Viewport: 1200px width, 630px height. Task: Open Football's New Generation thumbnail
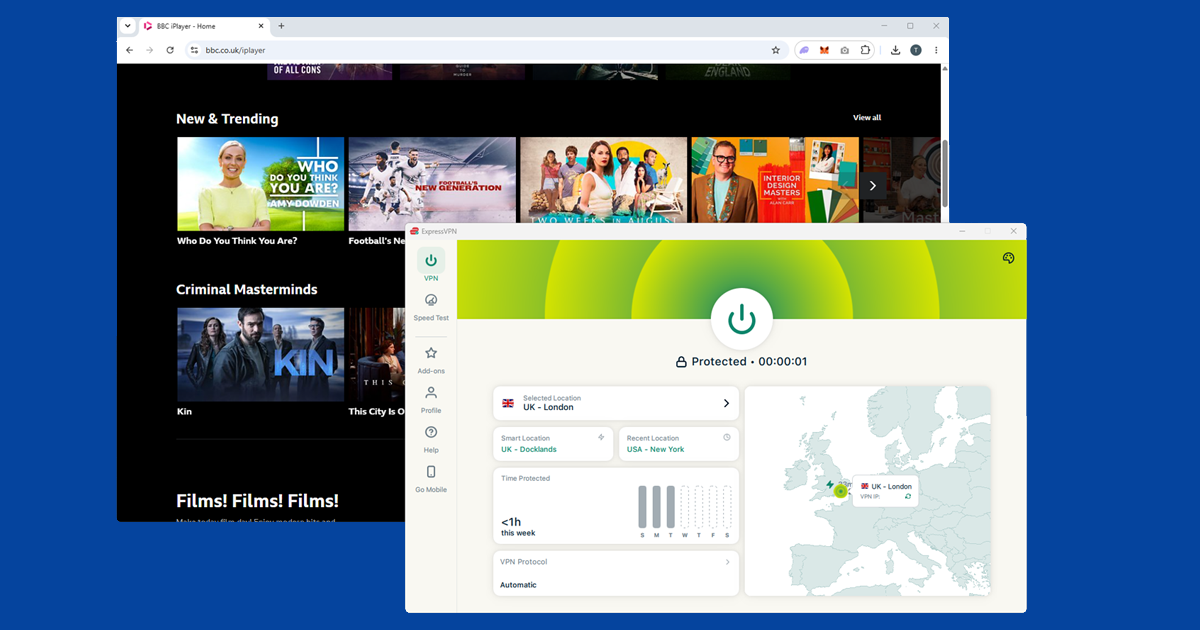pos(431,184)
